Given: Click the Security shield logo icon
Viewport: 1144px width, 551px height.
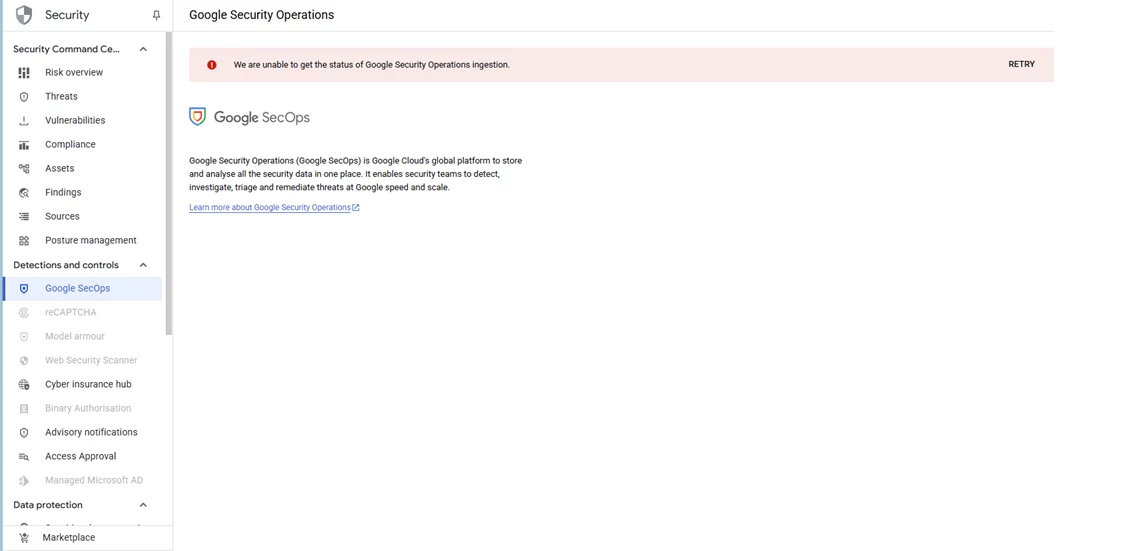Looking at the screenshot, I should click(x=24, y=15).
